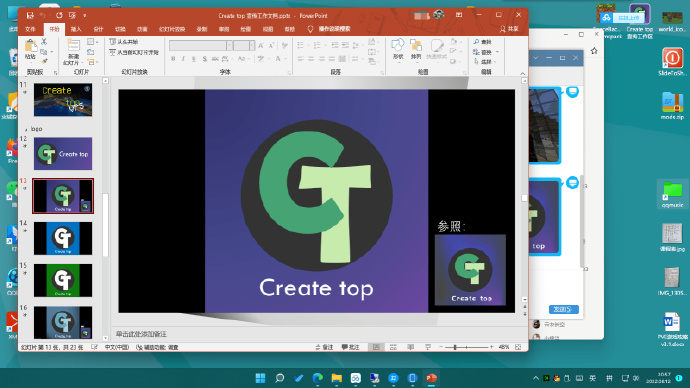This screenshot has height=388, width=690.
Task: Toggle left text alignment
Action: (301, 59)
